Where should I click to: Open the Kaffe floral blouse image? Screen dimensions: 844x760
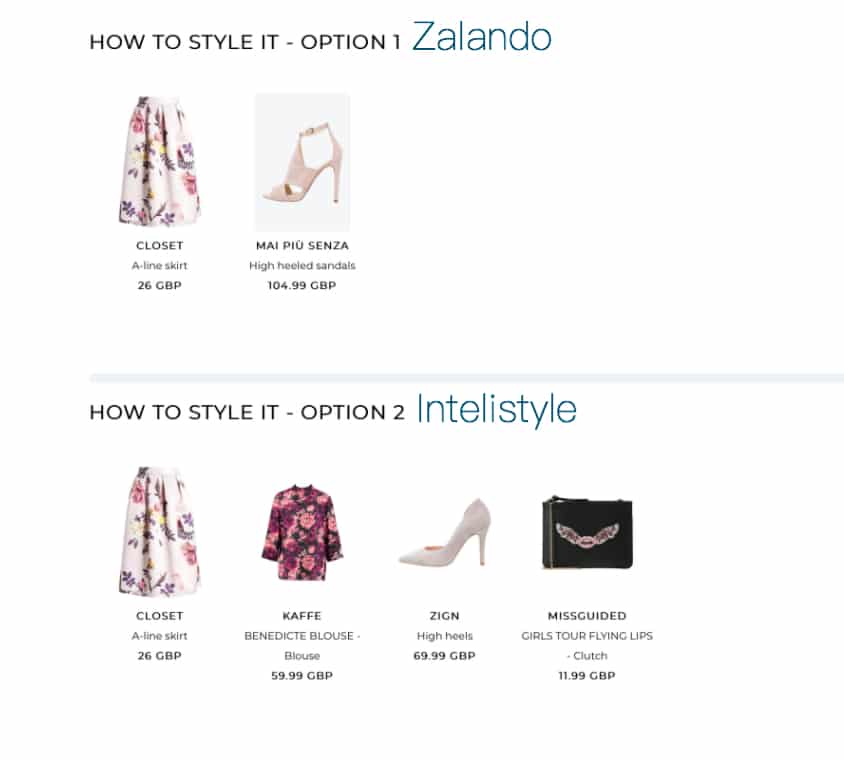pos(302,533)
